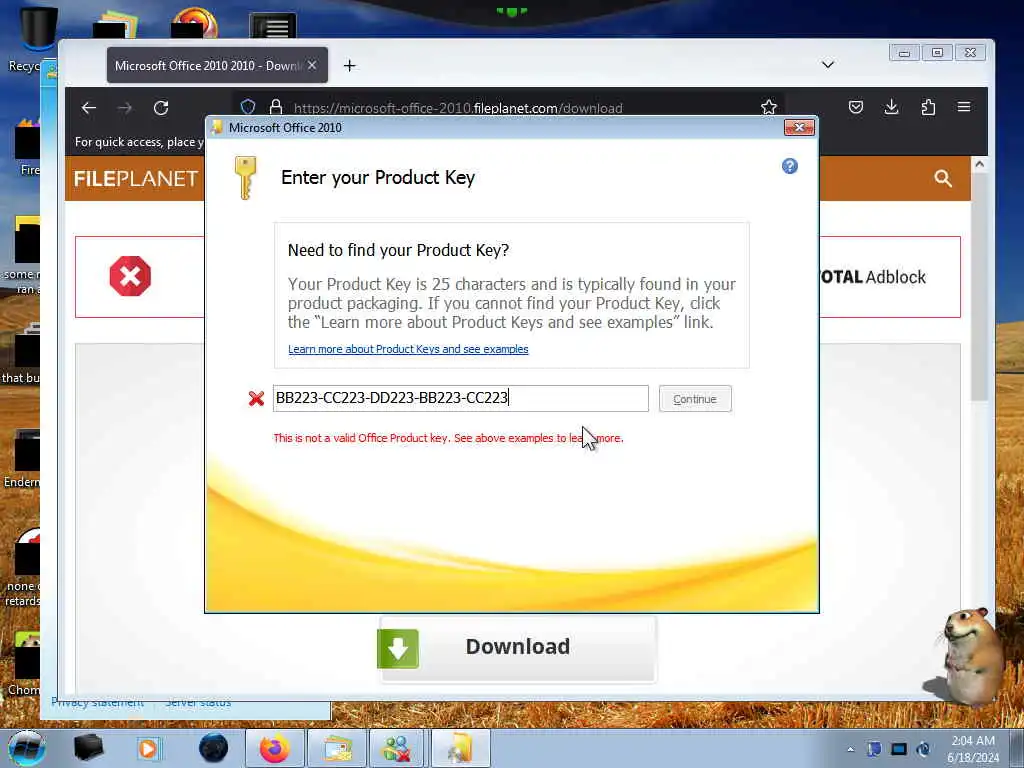Click the red invalid key X mark

pyautogui.click(x=256, y=398)
